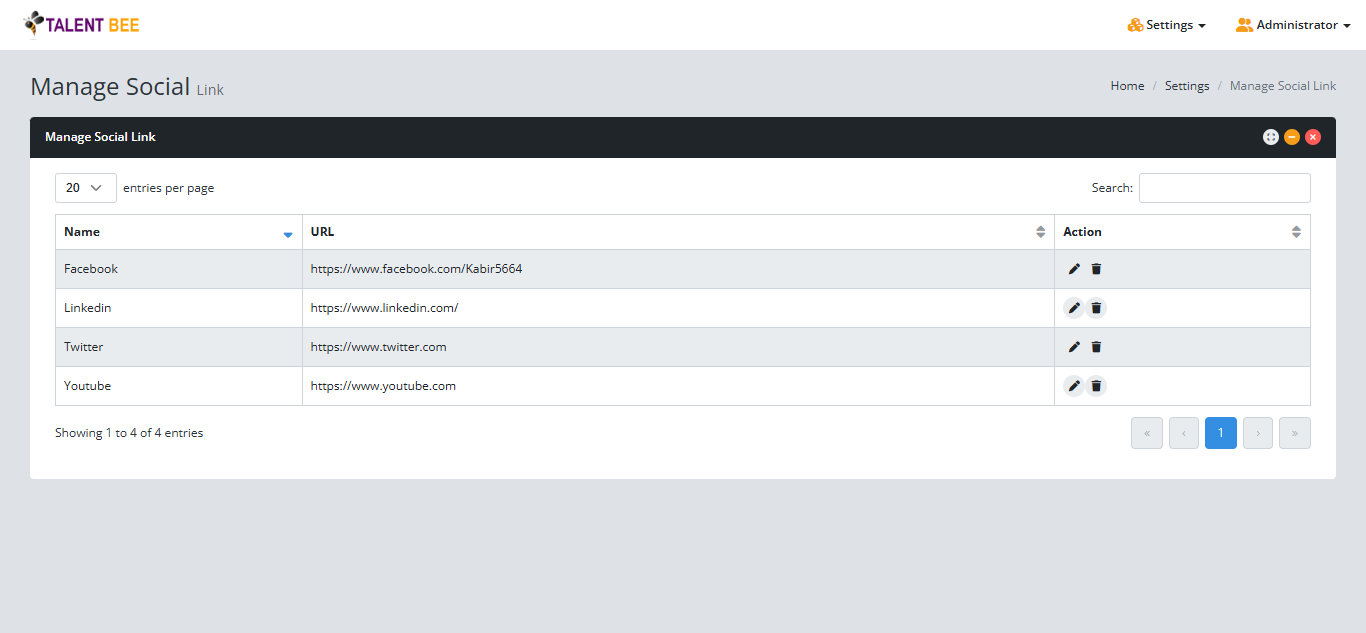This screenshot has height=633, width=1366.
Task: Open the entries per page selector
Action: [85, 187]
